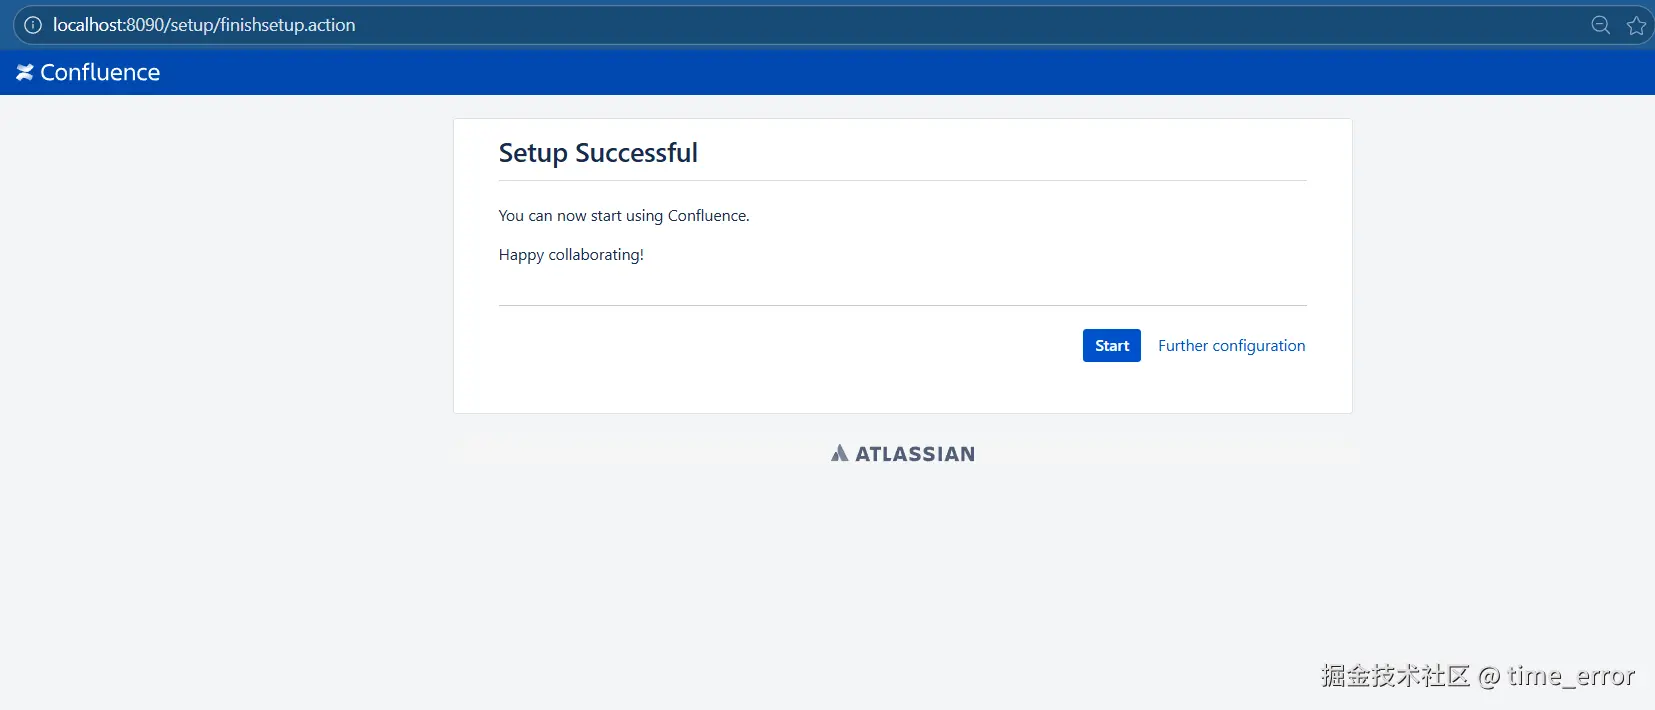
Task: Click the time_error watermark text
Action: (x=1570, y=676)
